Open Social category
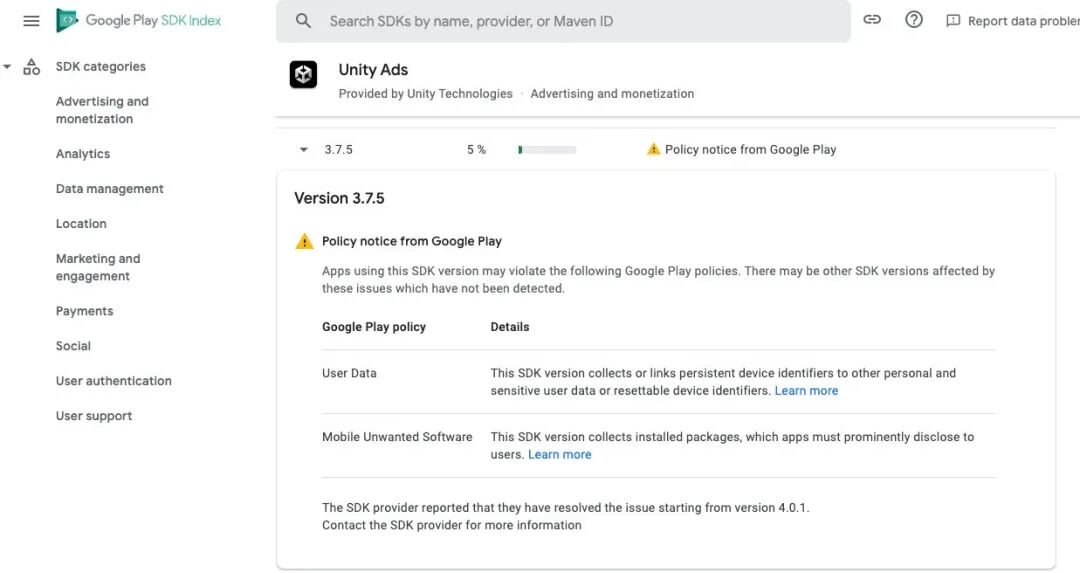The height and width of the screenshot is (573, 1080). pos(73,346)
